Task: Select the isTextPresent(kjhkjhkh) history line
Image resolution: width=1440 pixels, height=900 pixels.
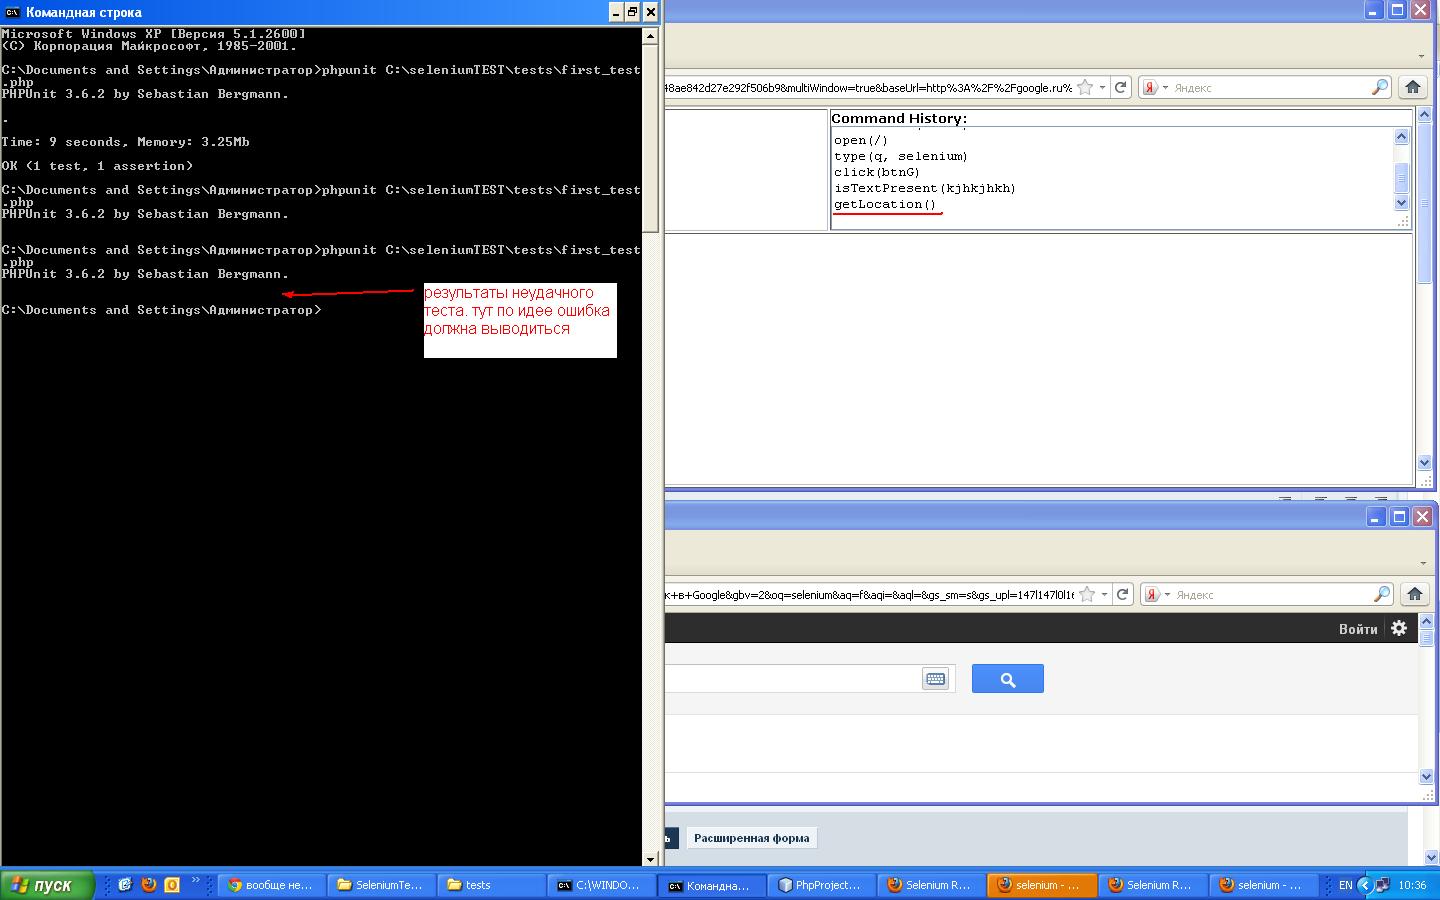Action: coord(924,188)
